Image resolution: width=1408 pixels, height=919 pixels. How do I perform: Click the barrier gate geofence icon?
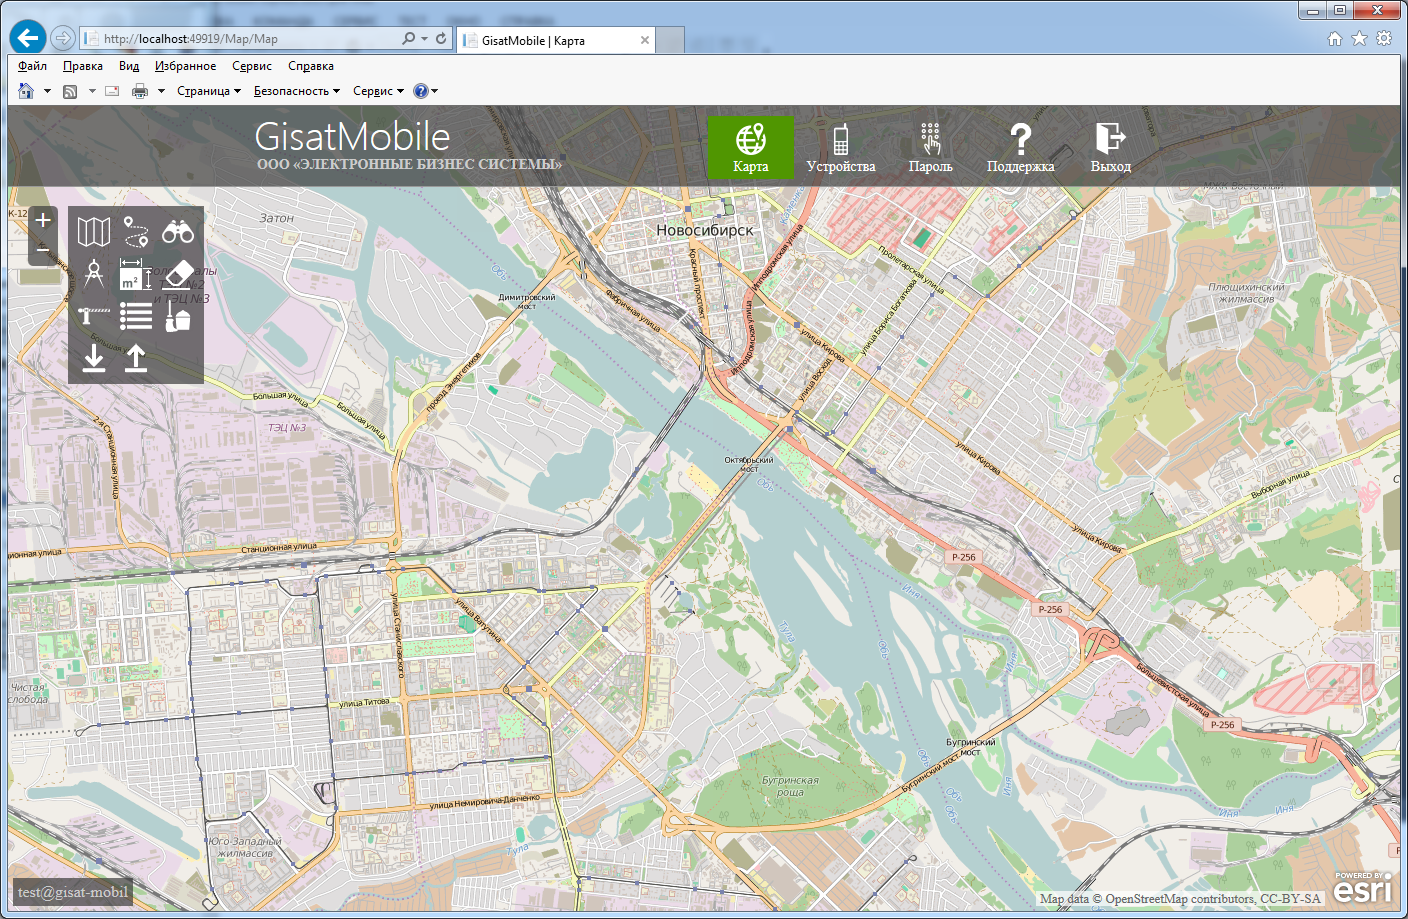[94, 316]
